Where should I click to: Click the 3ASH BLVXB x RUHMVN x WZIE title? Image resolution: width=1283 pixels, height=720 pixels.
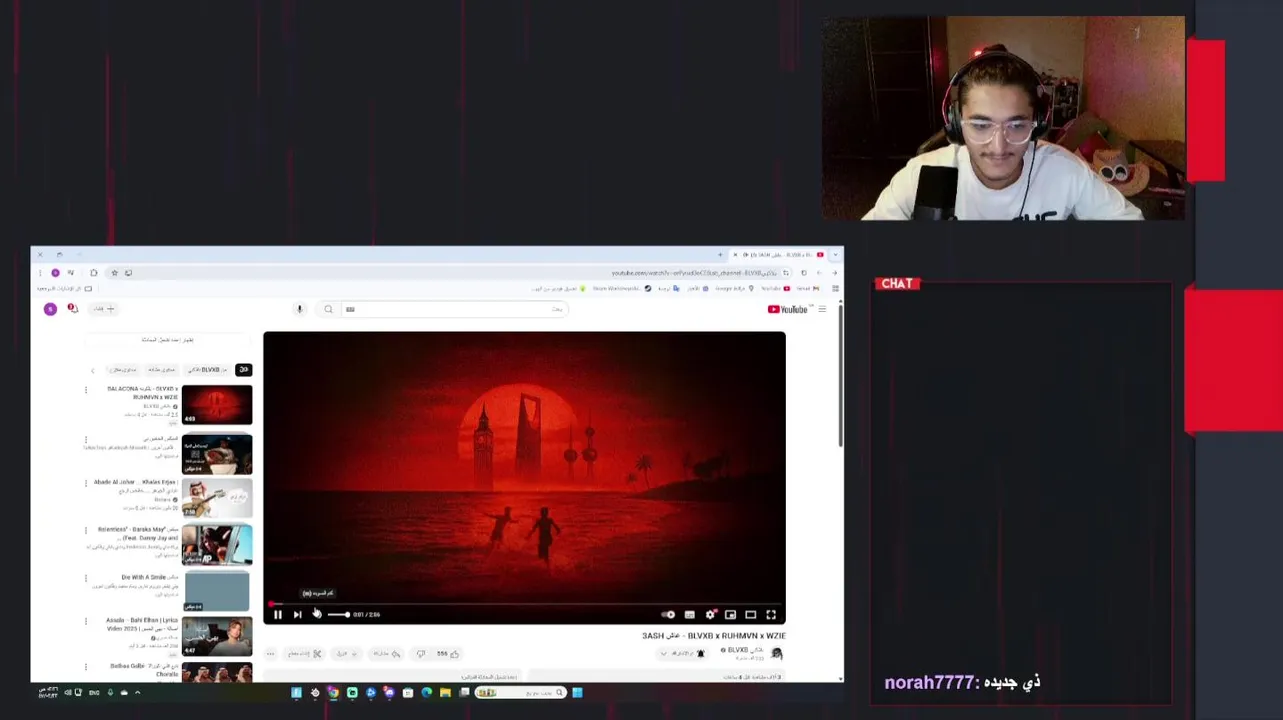(714, 636)
